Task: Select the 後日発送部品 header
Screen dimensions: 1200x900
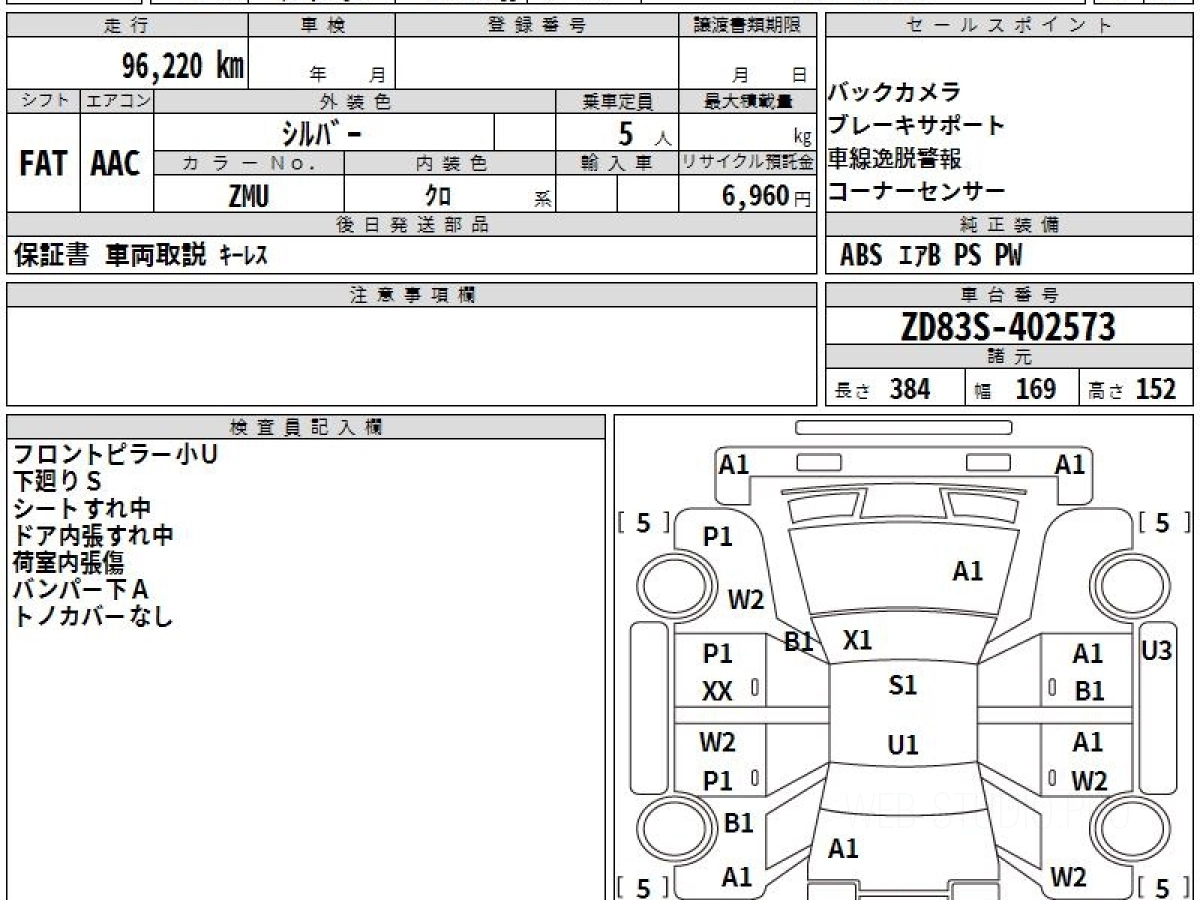Action: 411,225
